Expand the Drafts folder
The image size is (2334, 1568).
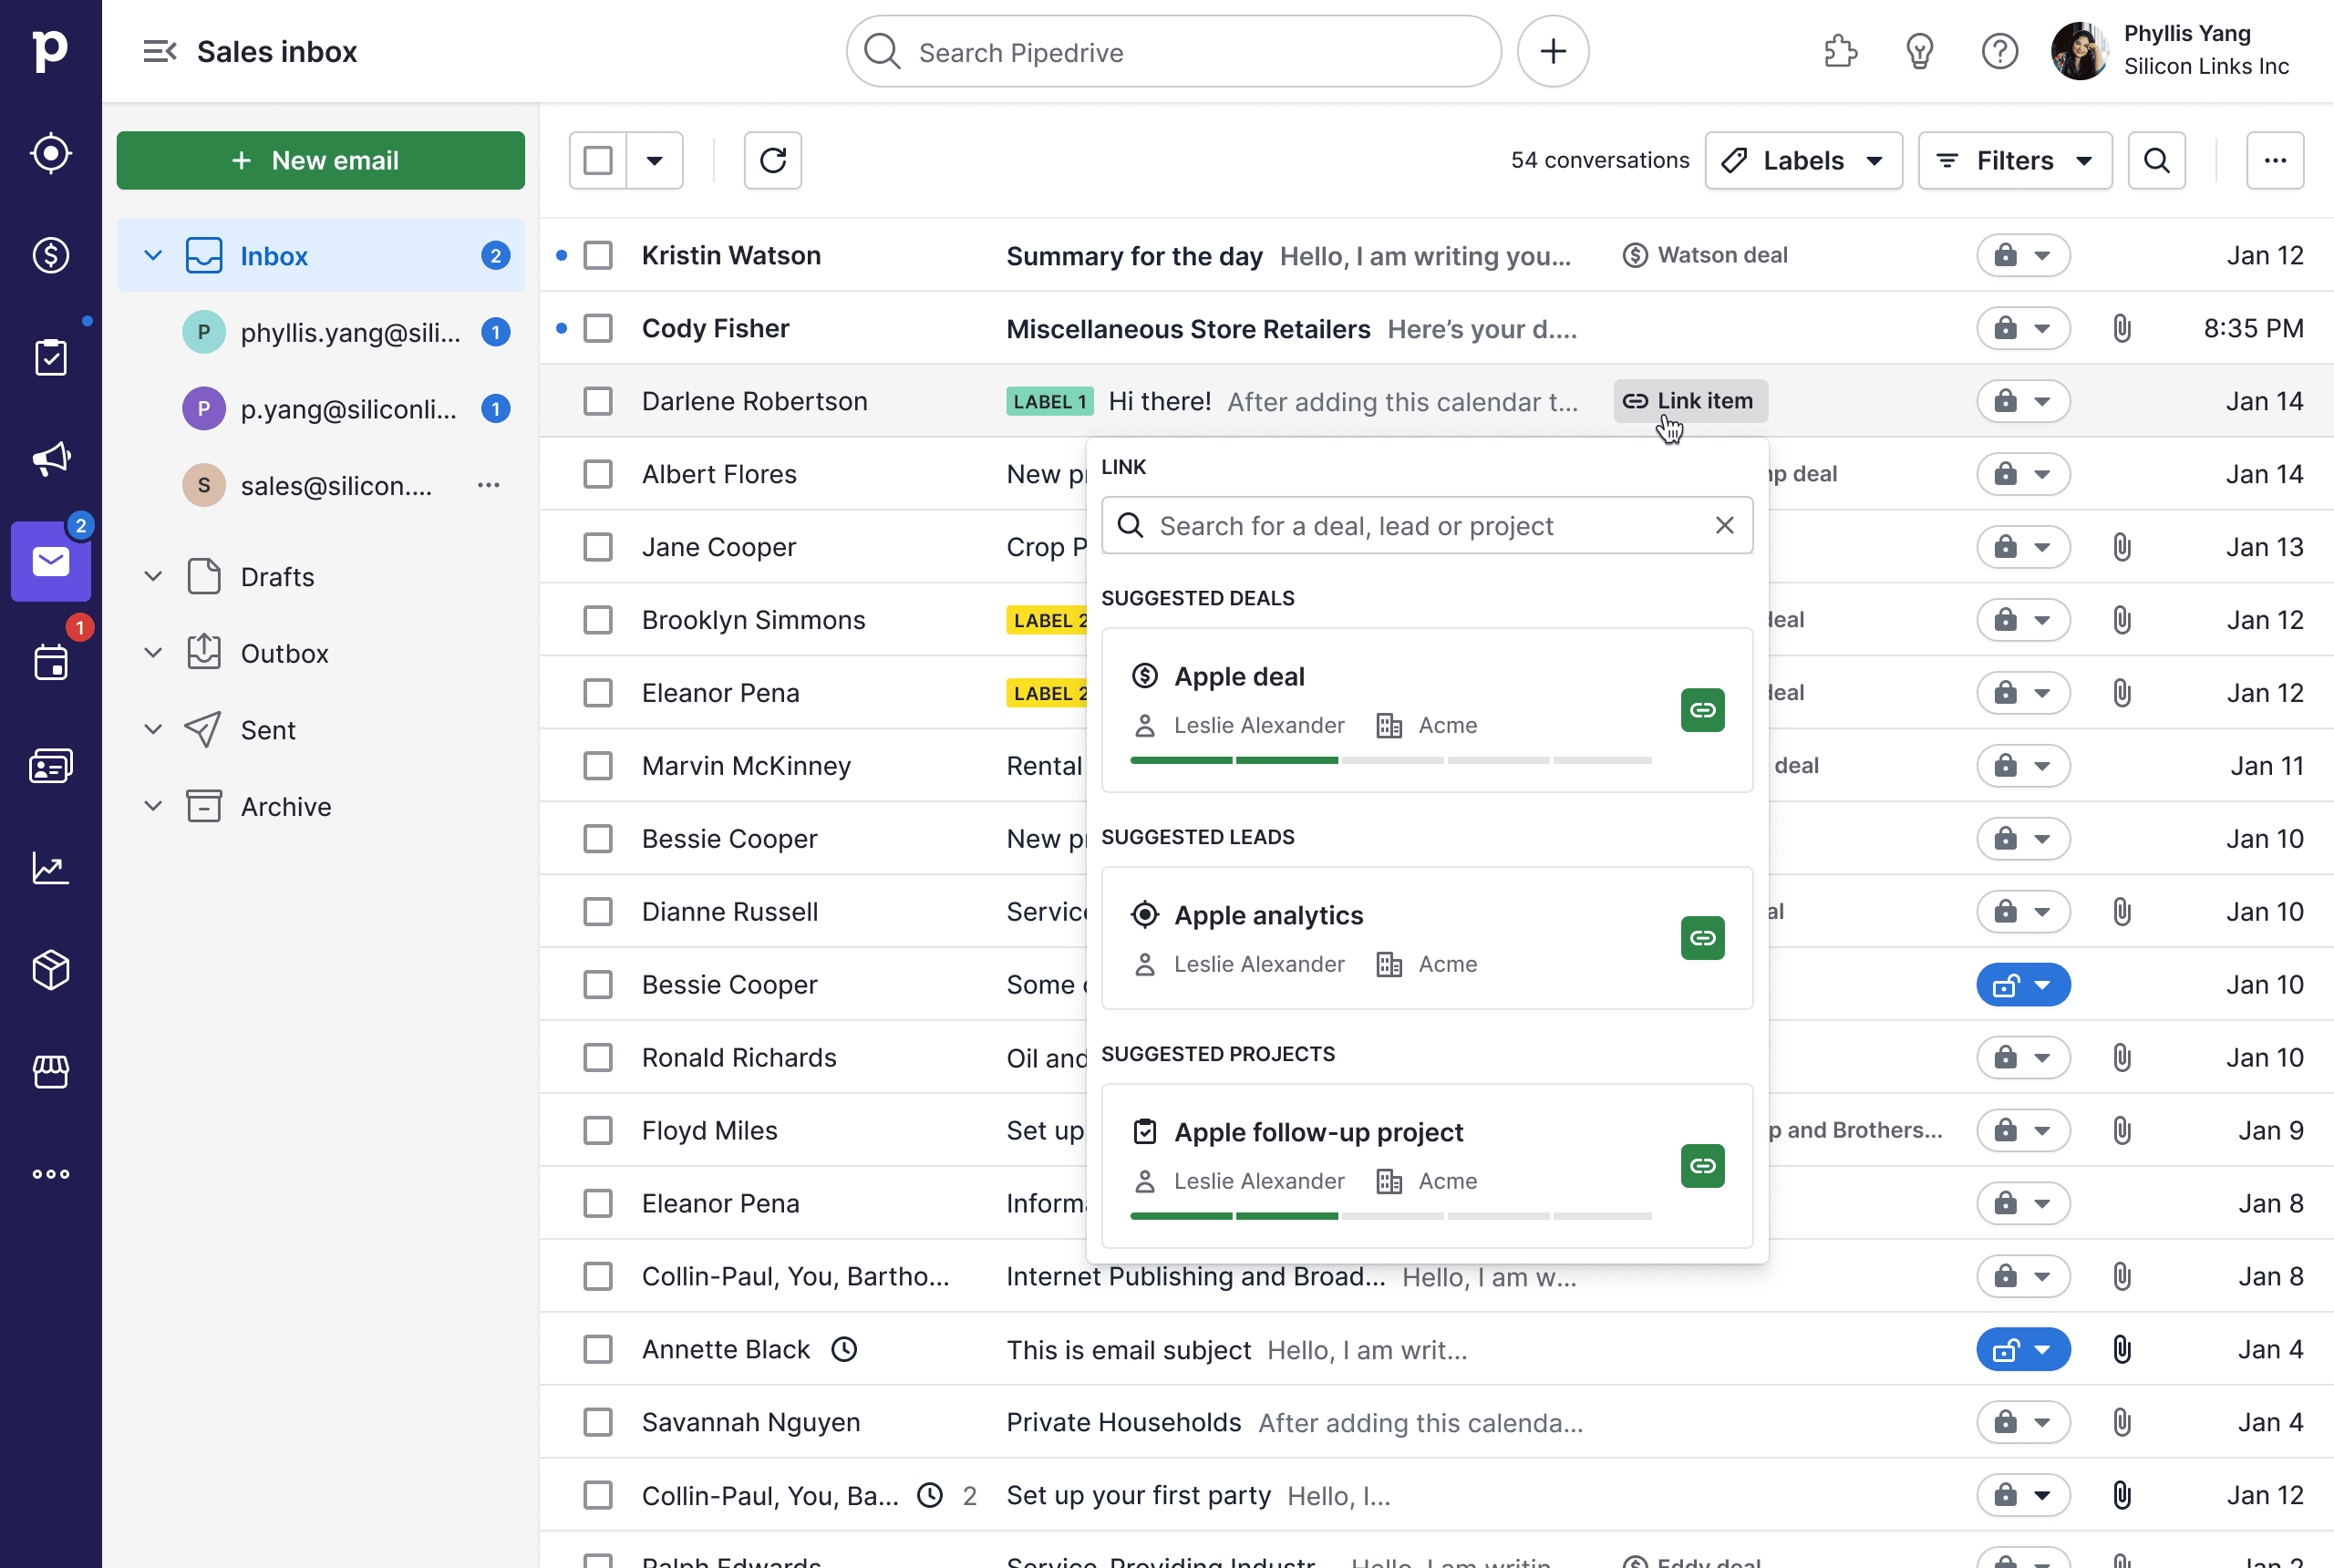click(152, 577)
